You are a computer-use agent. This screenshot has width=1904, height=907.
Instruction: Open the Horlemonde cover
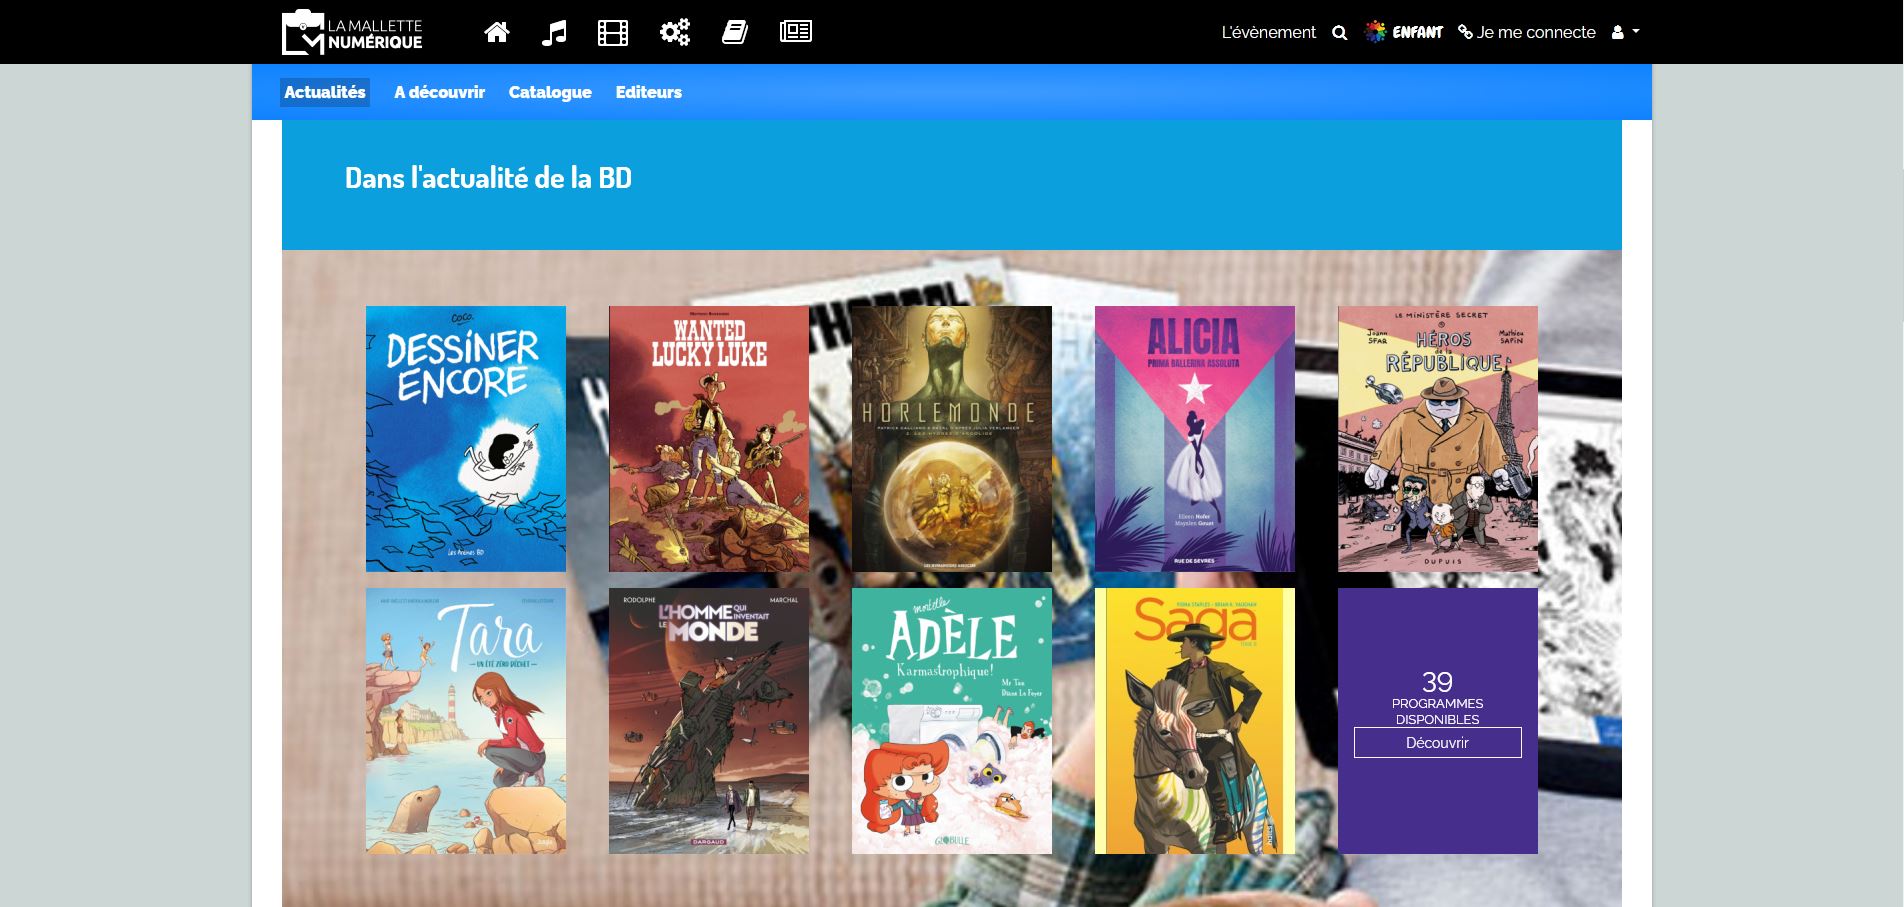click(952, 439)
